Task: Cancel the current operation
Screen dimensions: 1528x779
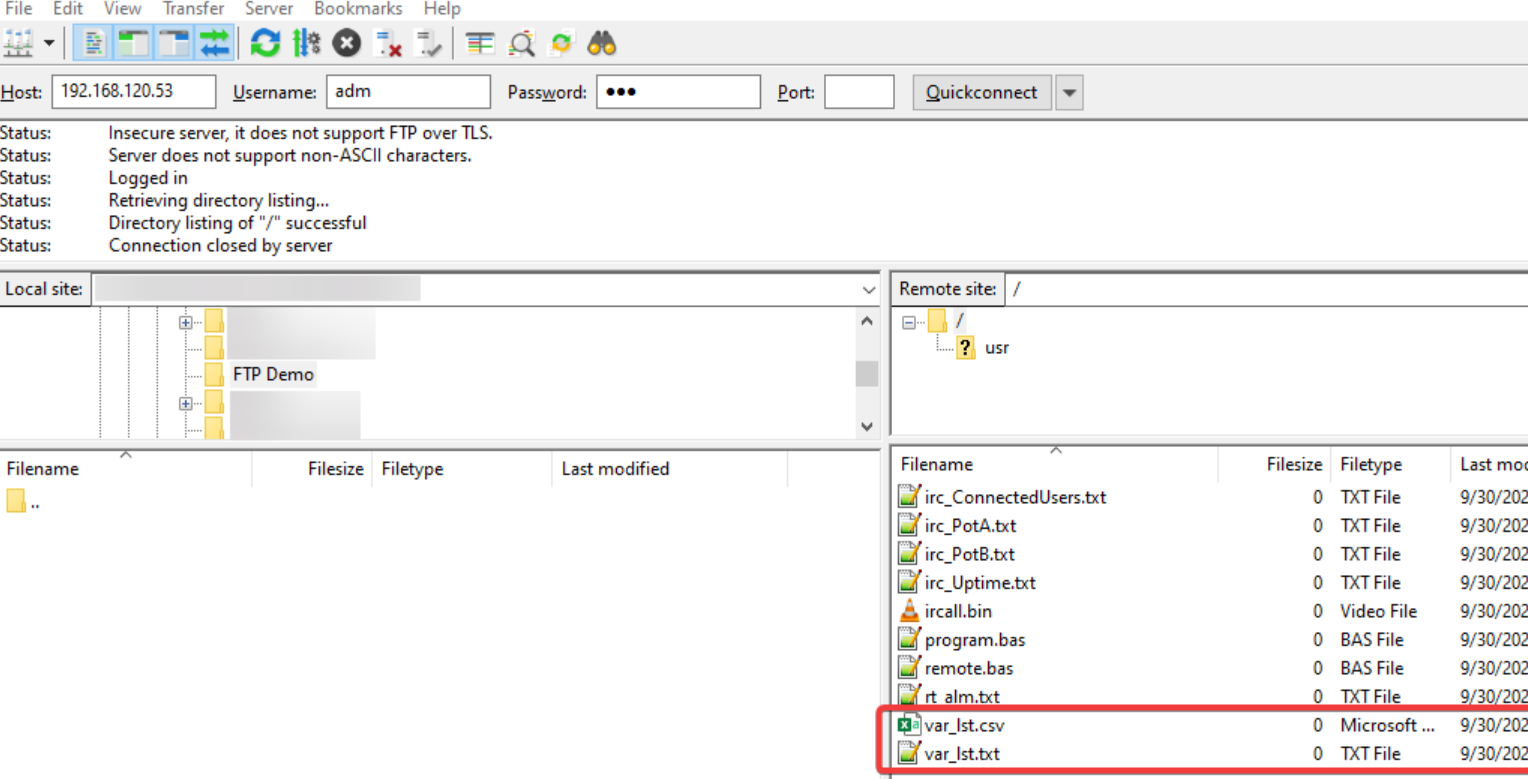Action: pyautogui.click(x=348, y=43)
